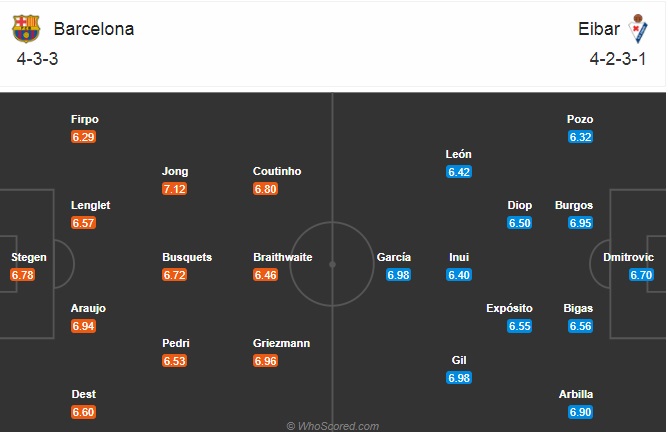Select Eibar player Expósito
The height and width of the screenshot is (432, 668).
click(510, 308)
